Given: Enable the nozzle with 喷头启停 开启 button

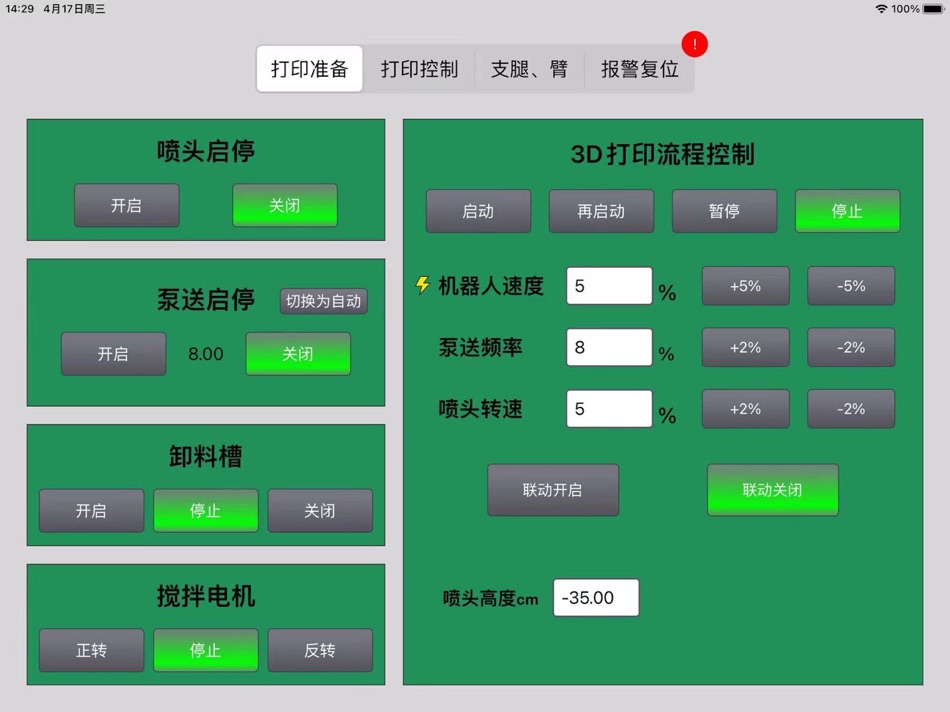Looking at the screenshot, I should point(126,205).
